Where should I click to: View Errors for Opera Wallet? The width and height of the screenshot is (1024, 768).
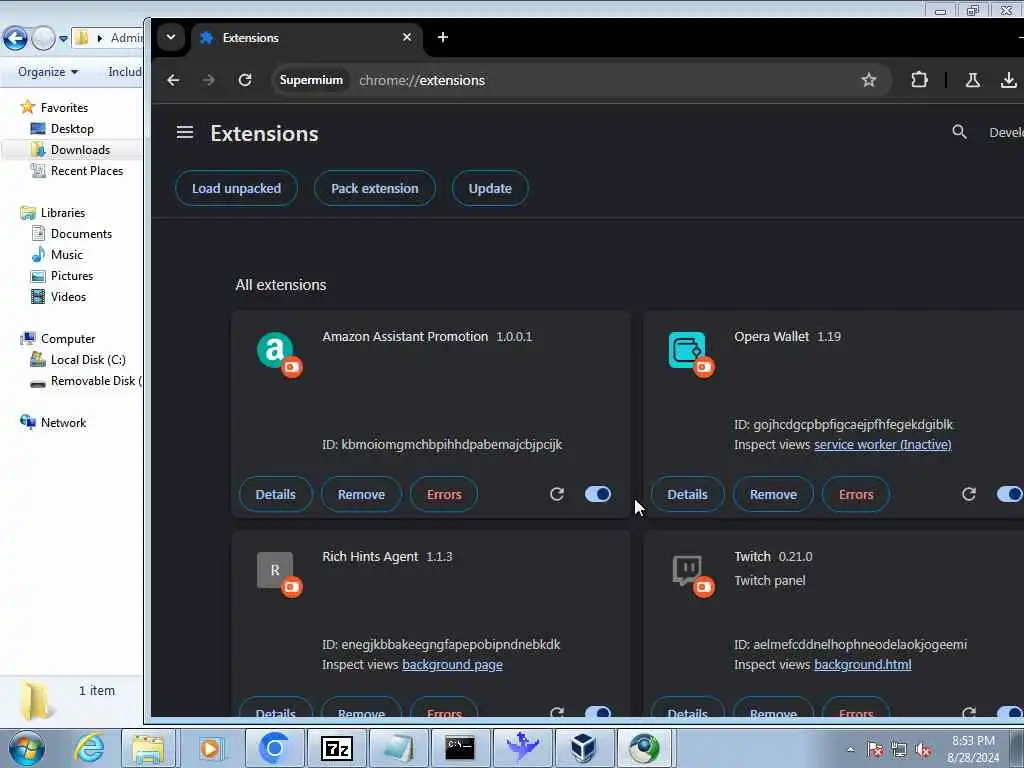[x=856, y=494]
